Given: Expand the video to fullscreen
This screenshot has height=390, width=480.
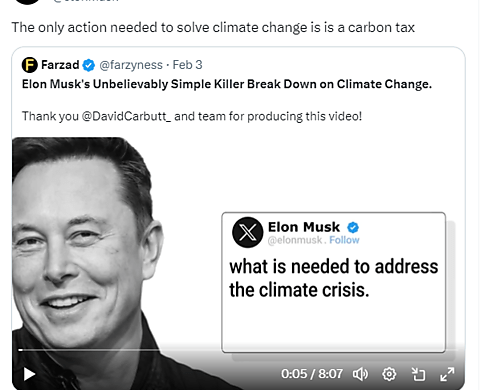Looking at the screenshot, I should click(x=447, y=374).
